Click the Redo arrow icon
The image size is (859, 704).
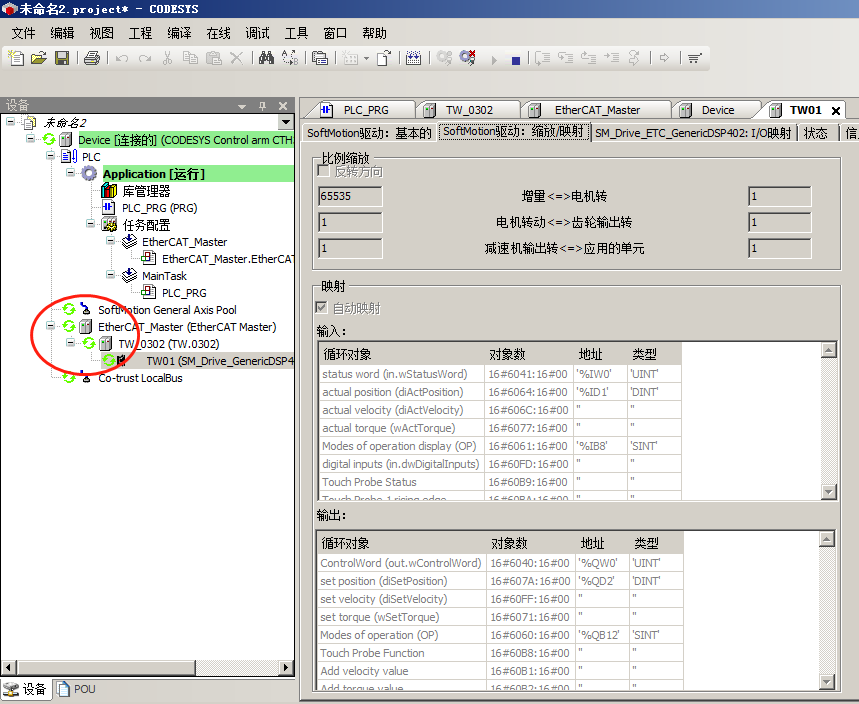point(145,58)
